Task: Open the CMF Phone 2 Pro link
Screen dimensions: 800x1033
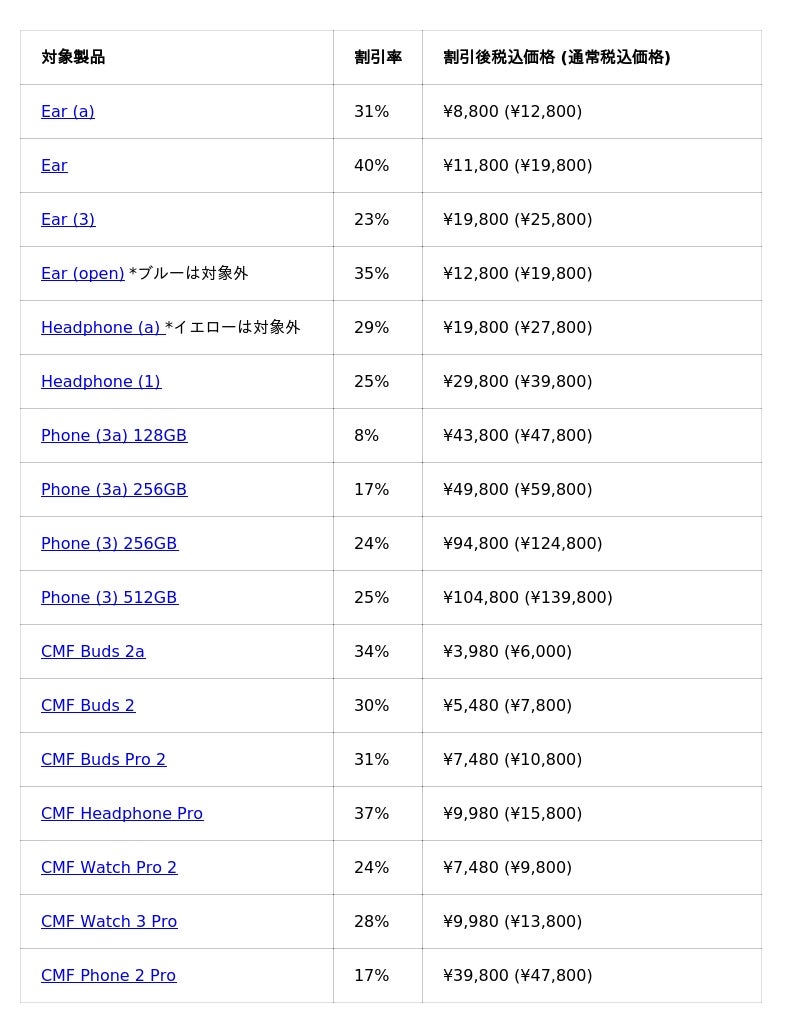Action: (x=108, y=976)
